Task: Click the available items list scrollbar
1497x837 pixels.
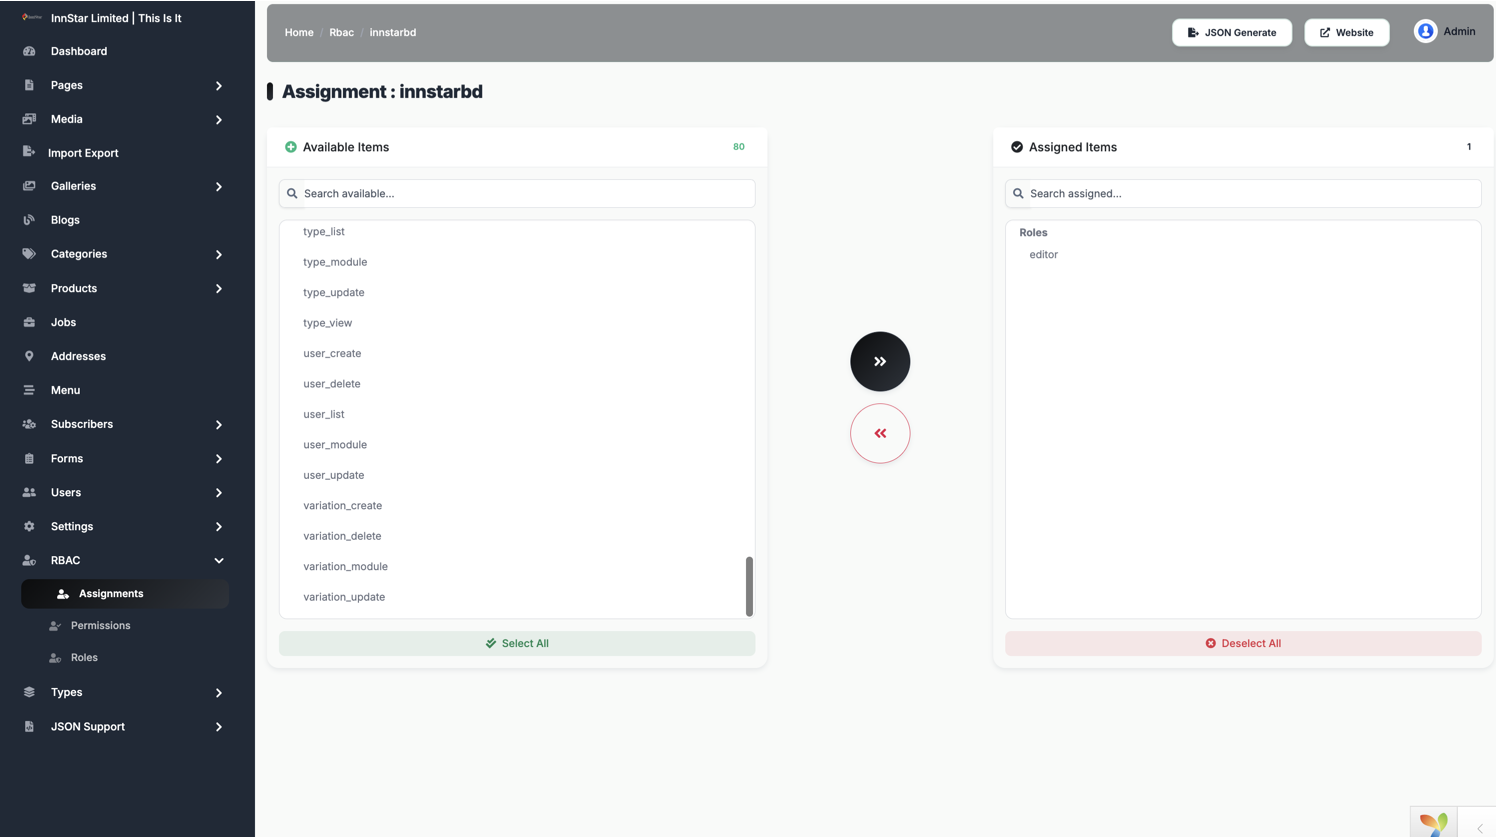Action: pyautogui.click(x=749, y=586)
